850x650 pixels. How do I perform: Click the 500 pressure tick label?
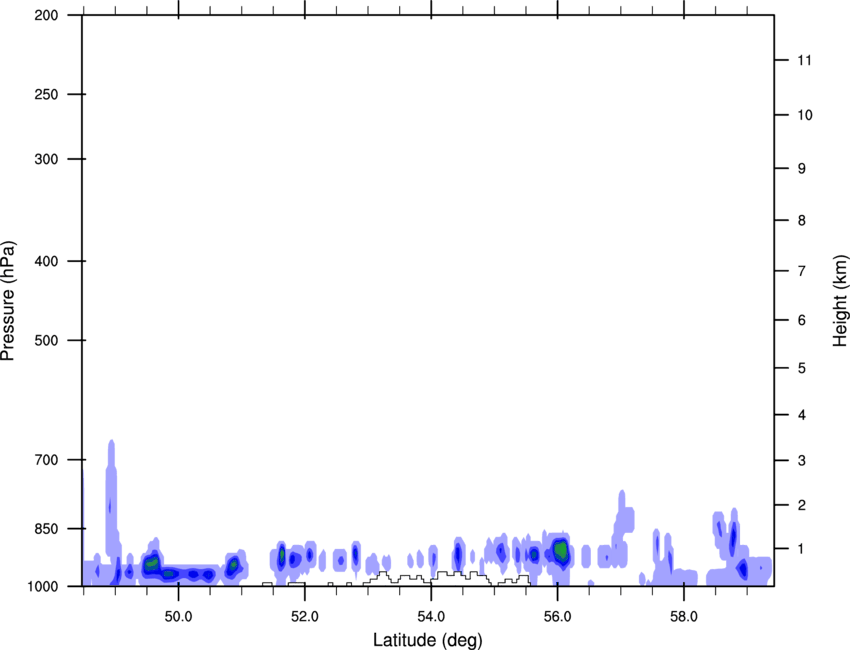pos(46,340)
